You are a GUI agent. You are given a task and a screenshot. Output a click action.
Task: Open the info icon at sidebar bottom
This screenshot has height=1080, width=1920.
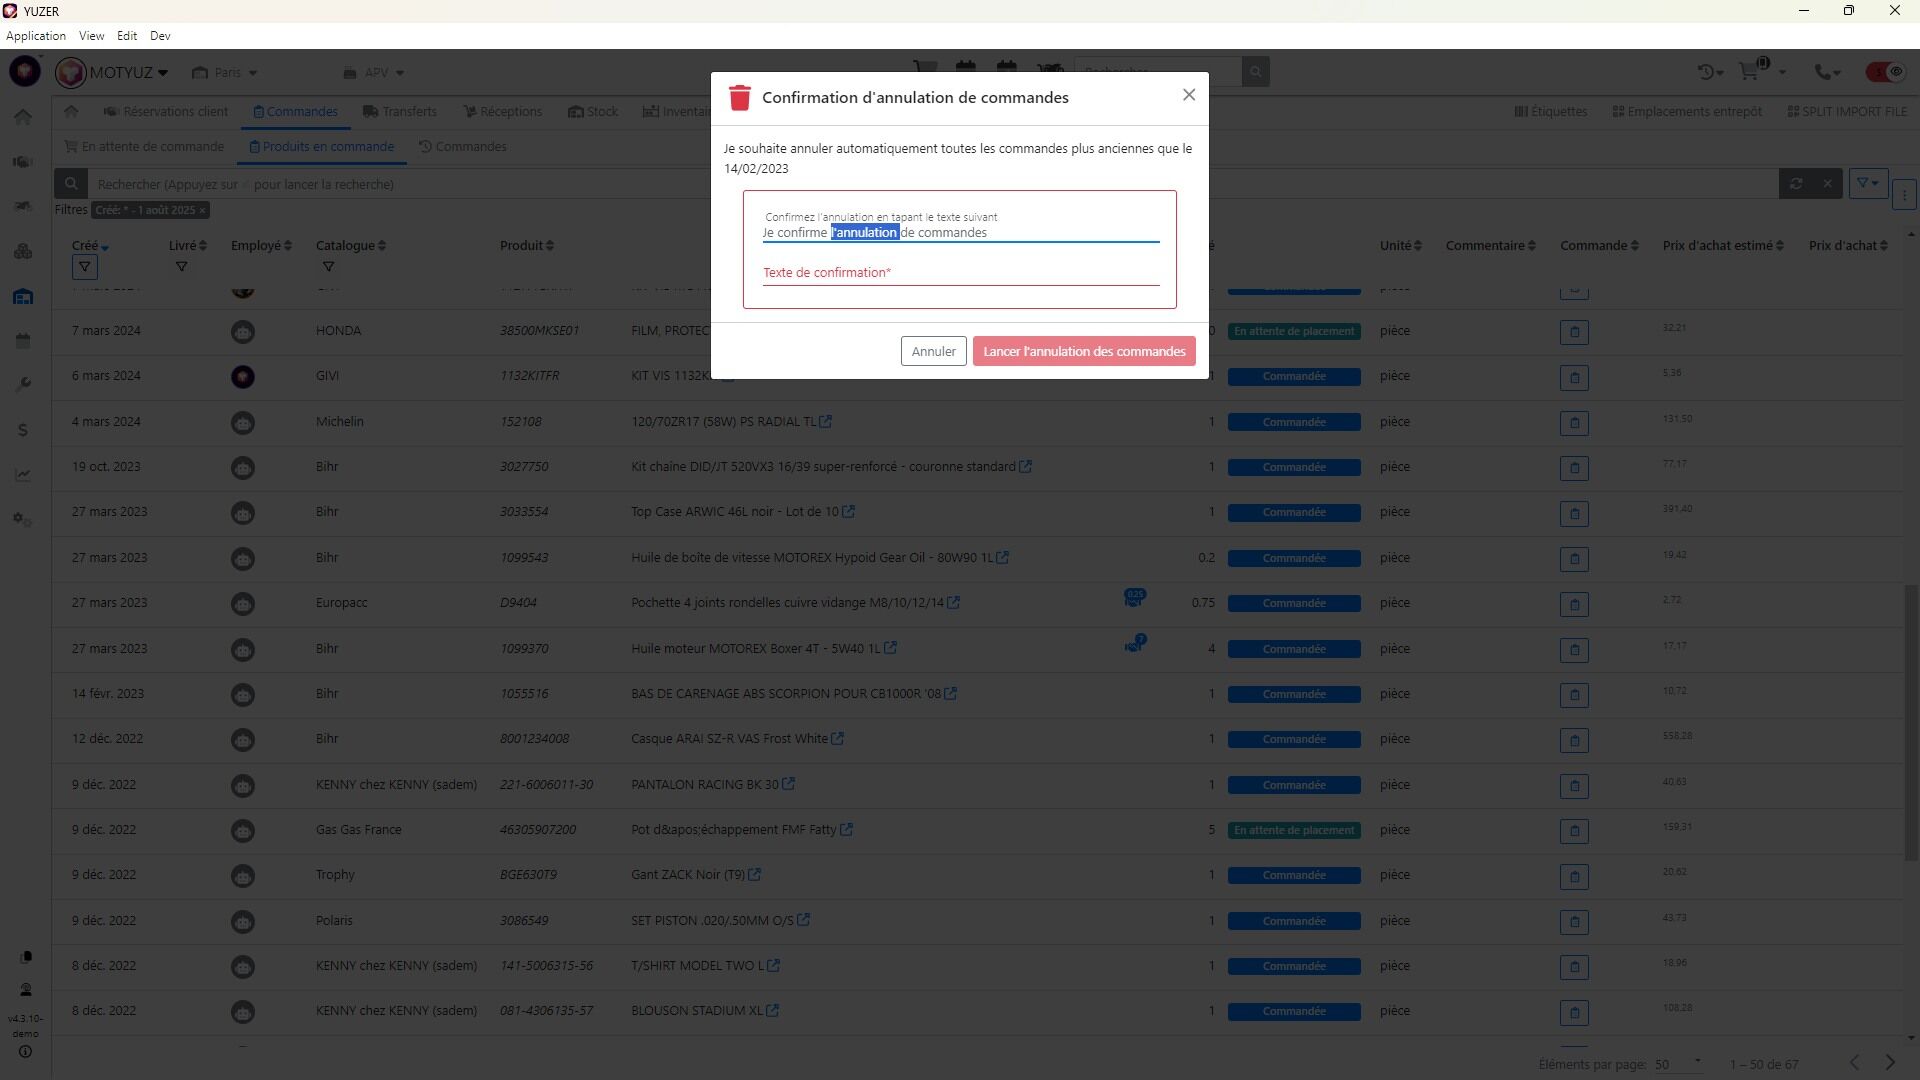point(25,1052)
